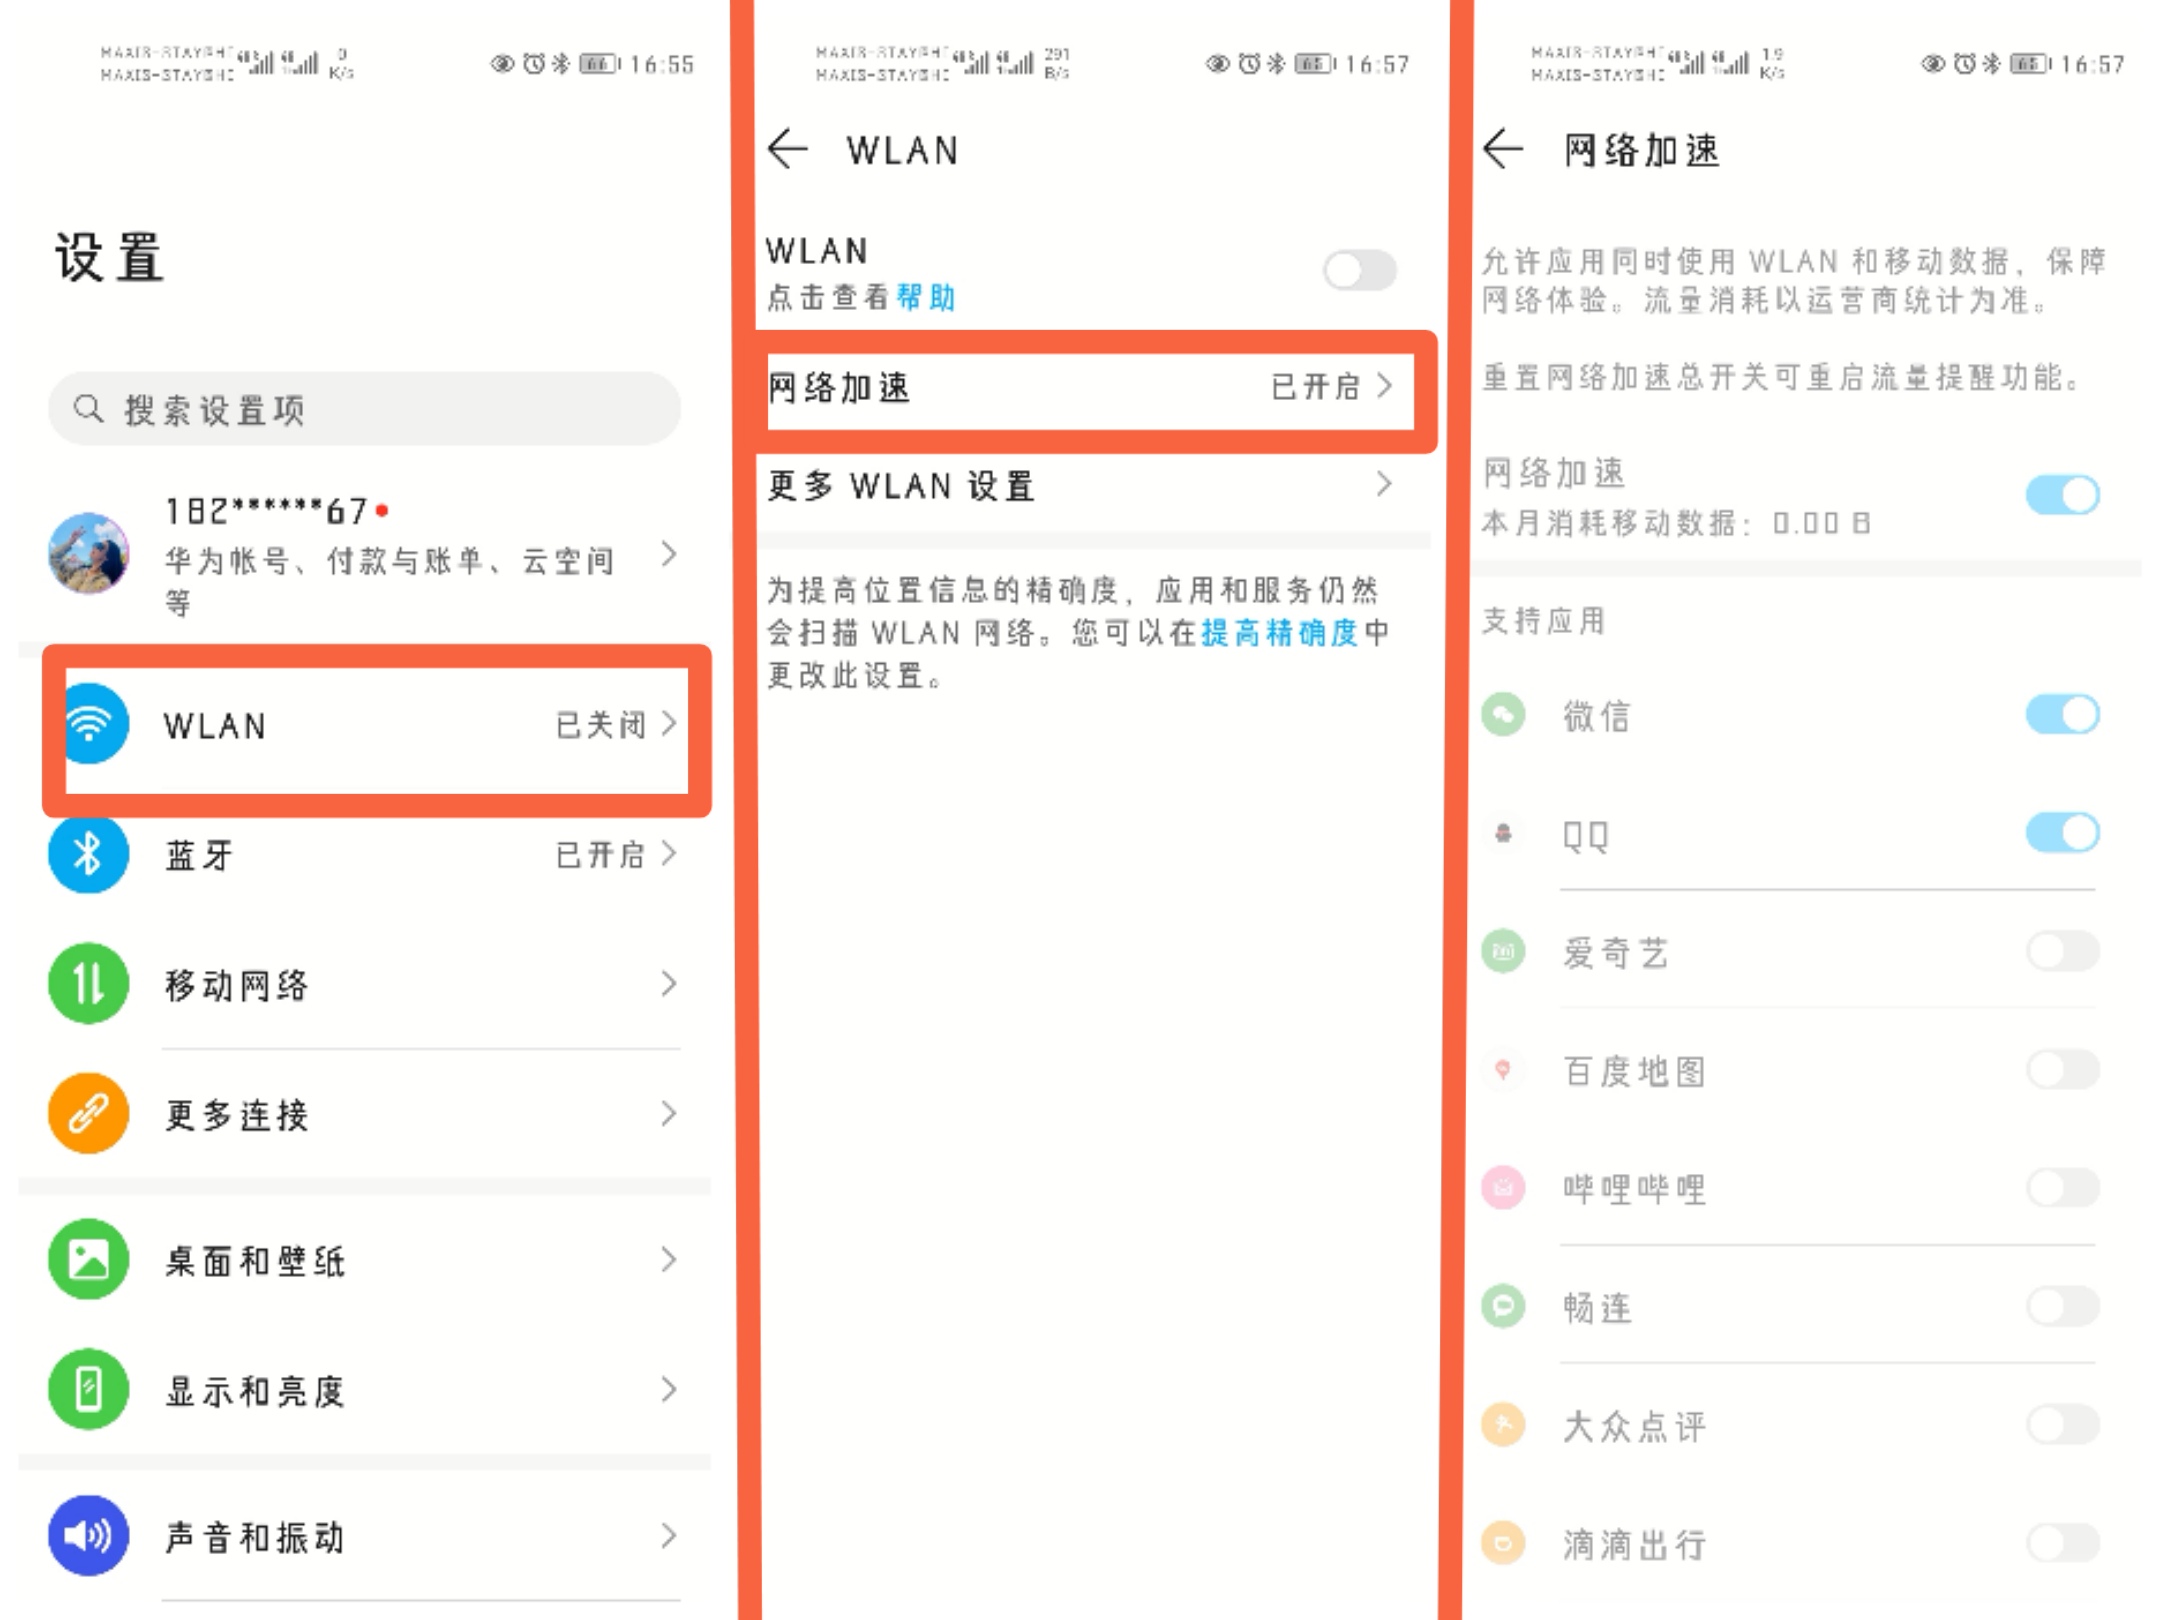Disable the main 网络加速 switch
The height and width of the screenshot is (1620, 2160).
click(x=2062, y=495)
